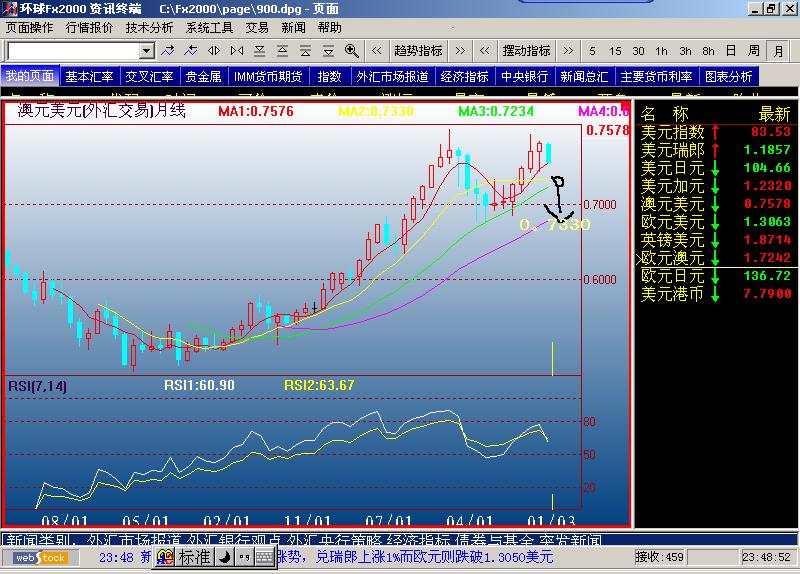Select 英镑美元 row in quote list
The image size is (800, 574).
[716, 240]
